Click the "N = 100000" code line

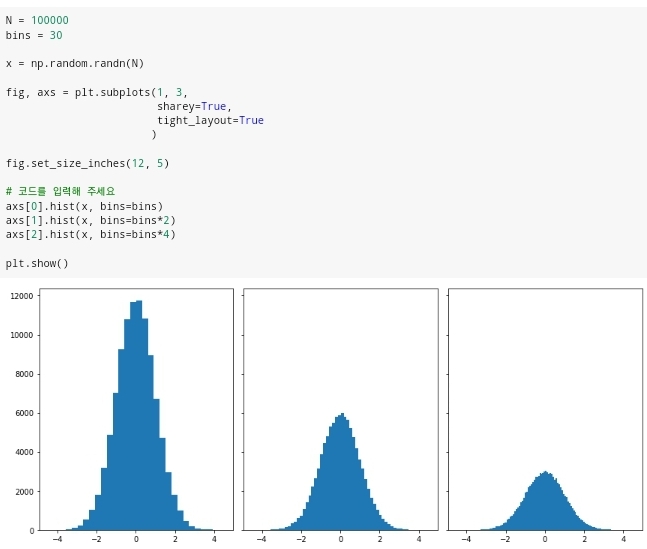pos(37,20)
